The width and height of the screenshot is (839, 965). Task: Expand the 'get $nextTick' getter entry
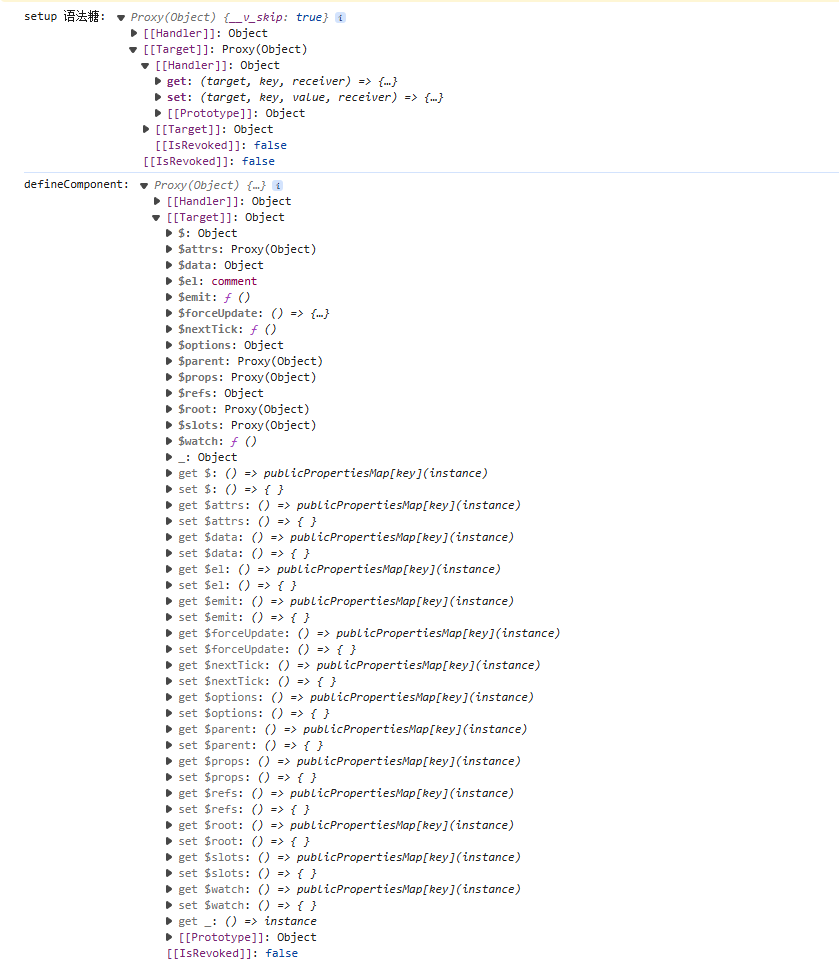pos(169,666)
